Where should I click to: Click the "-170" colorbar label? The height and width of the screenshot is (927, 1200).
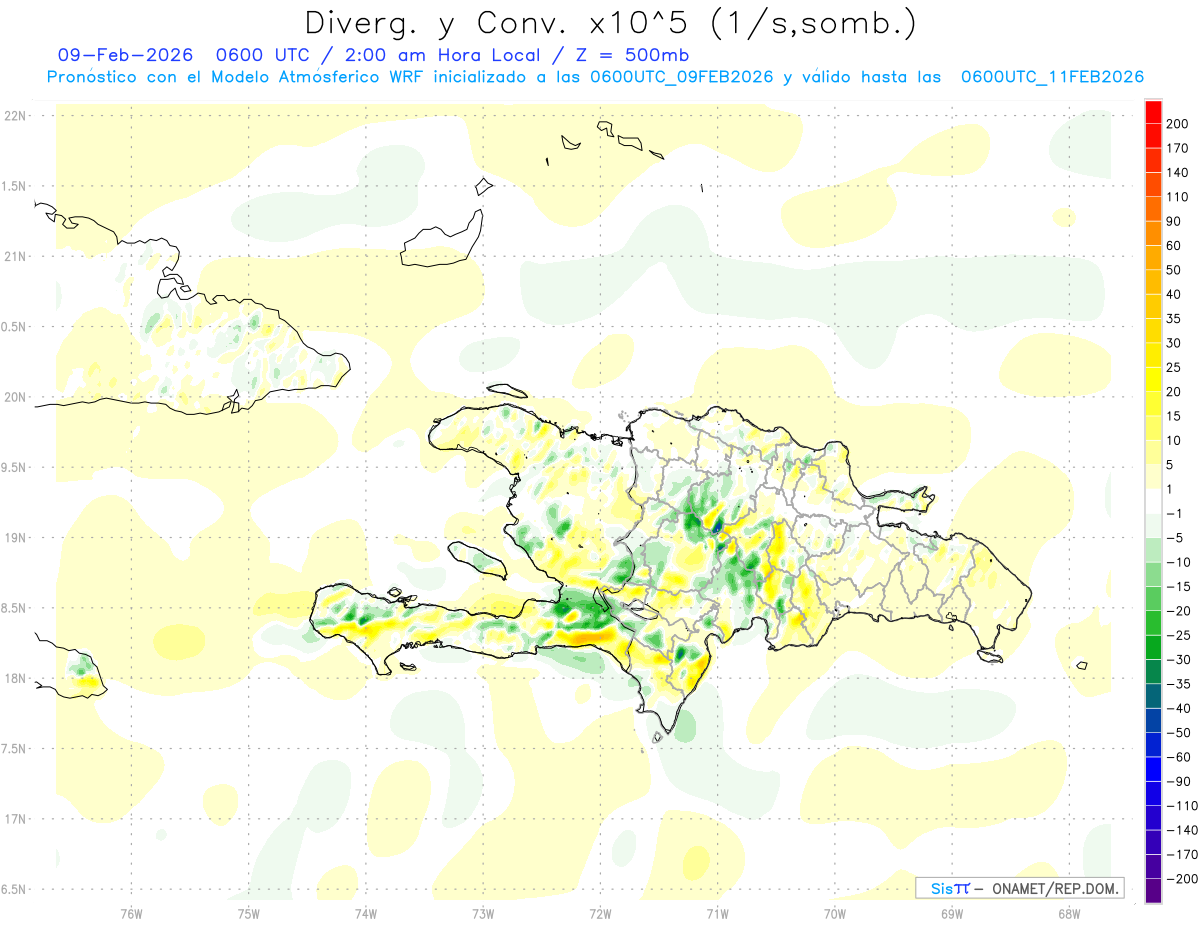(x=1181, y=854)
